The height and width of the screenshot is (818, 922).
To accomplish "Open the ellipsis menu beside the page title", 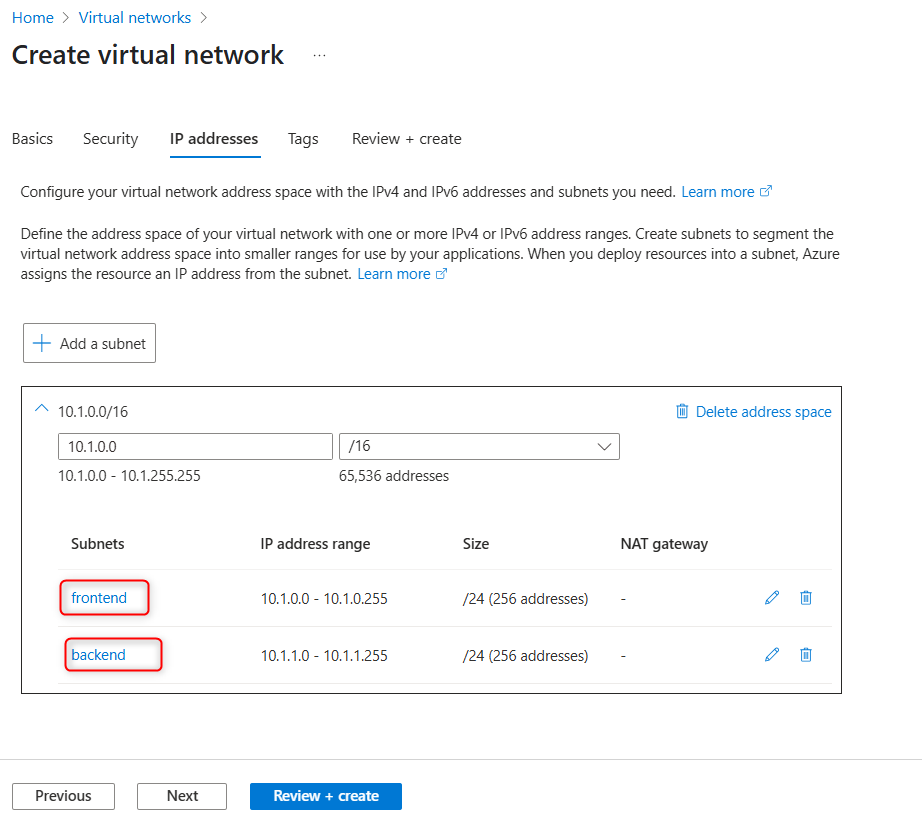I will (319, 56).
